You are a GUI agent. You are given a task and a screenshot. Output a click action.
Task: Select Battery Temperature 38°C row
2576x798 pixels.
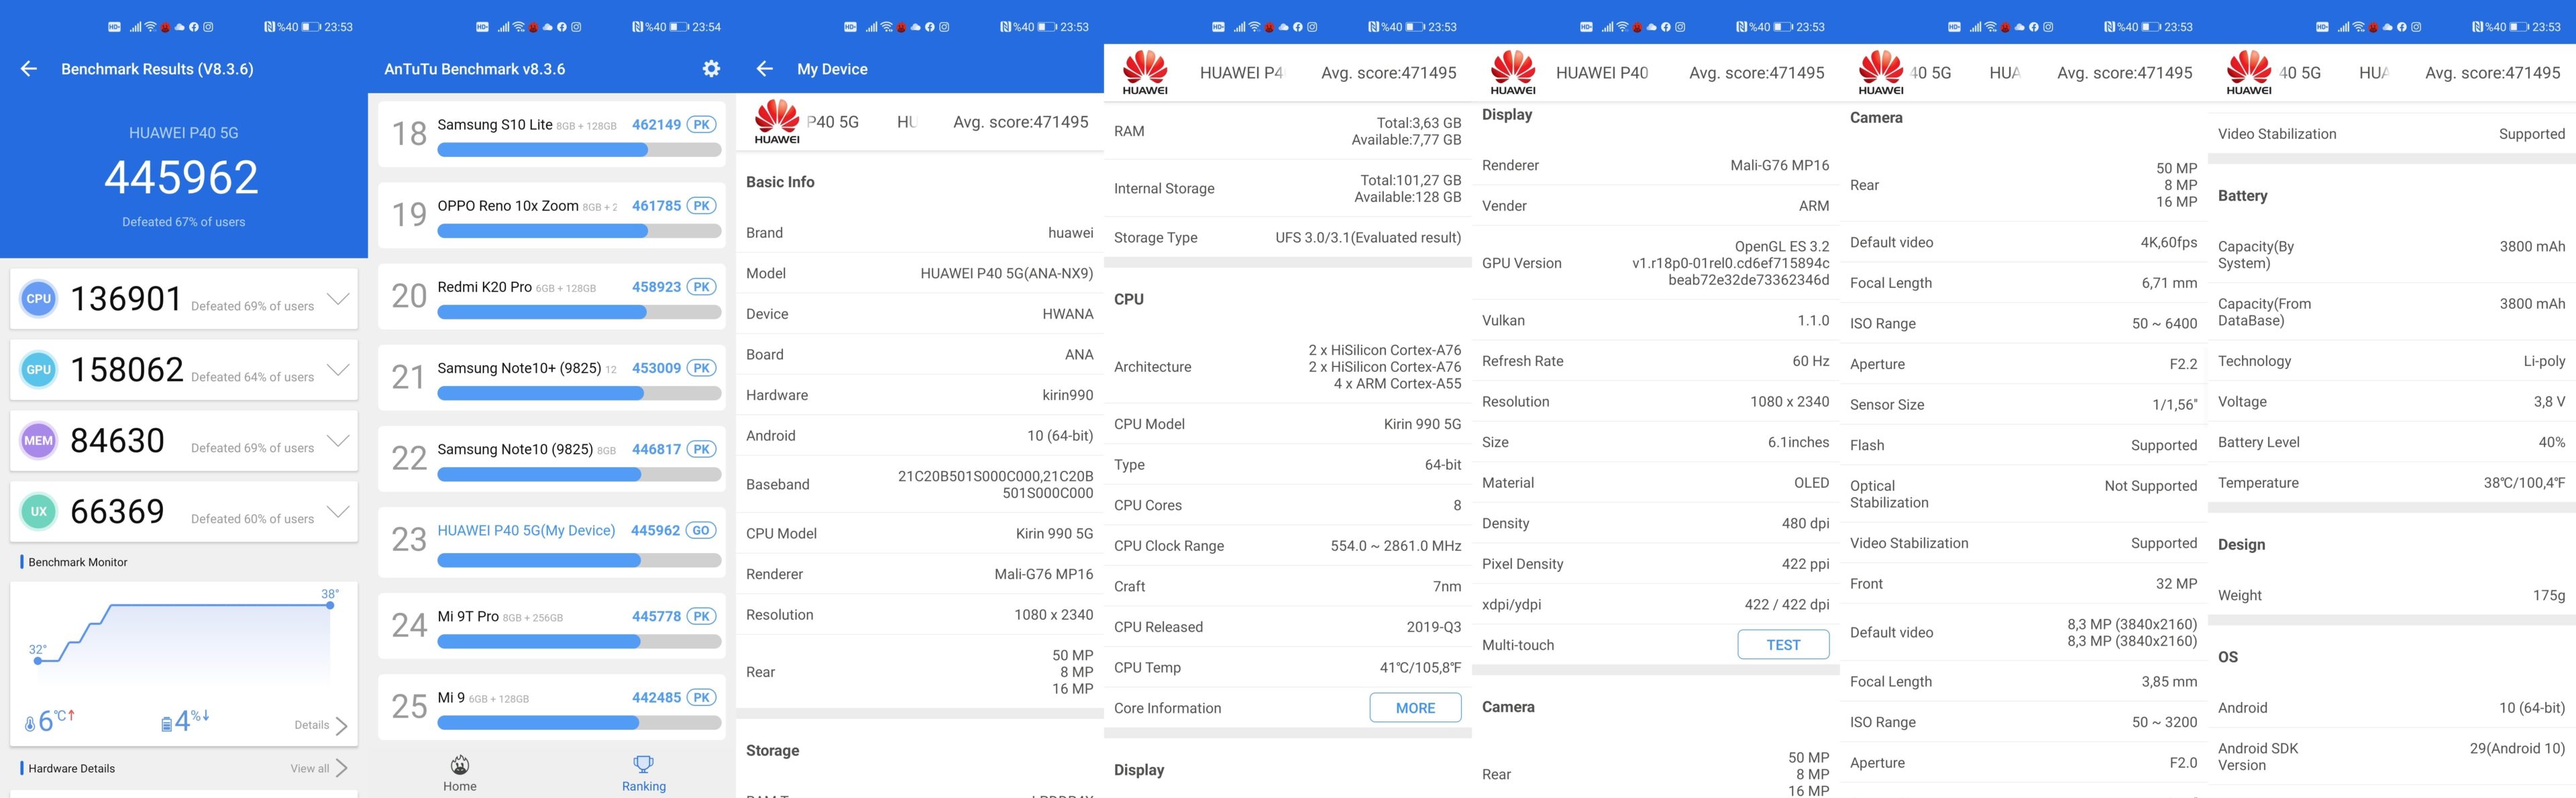[x=2392, y=483]
